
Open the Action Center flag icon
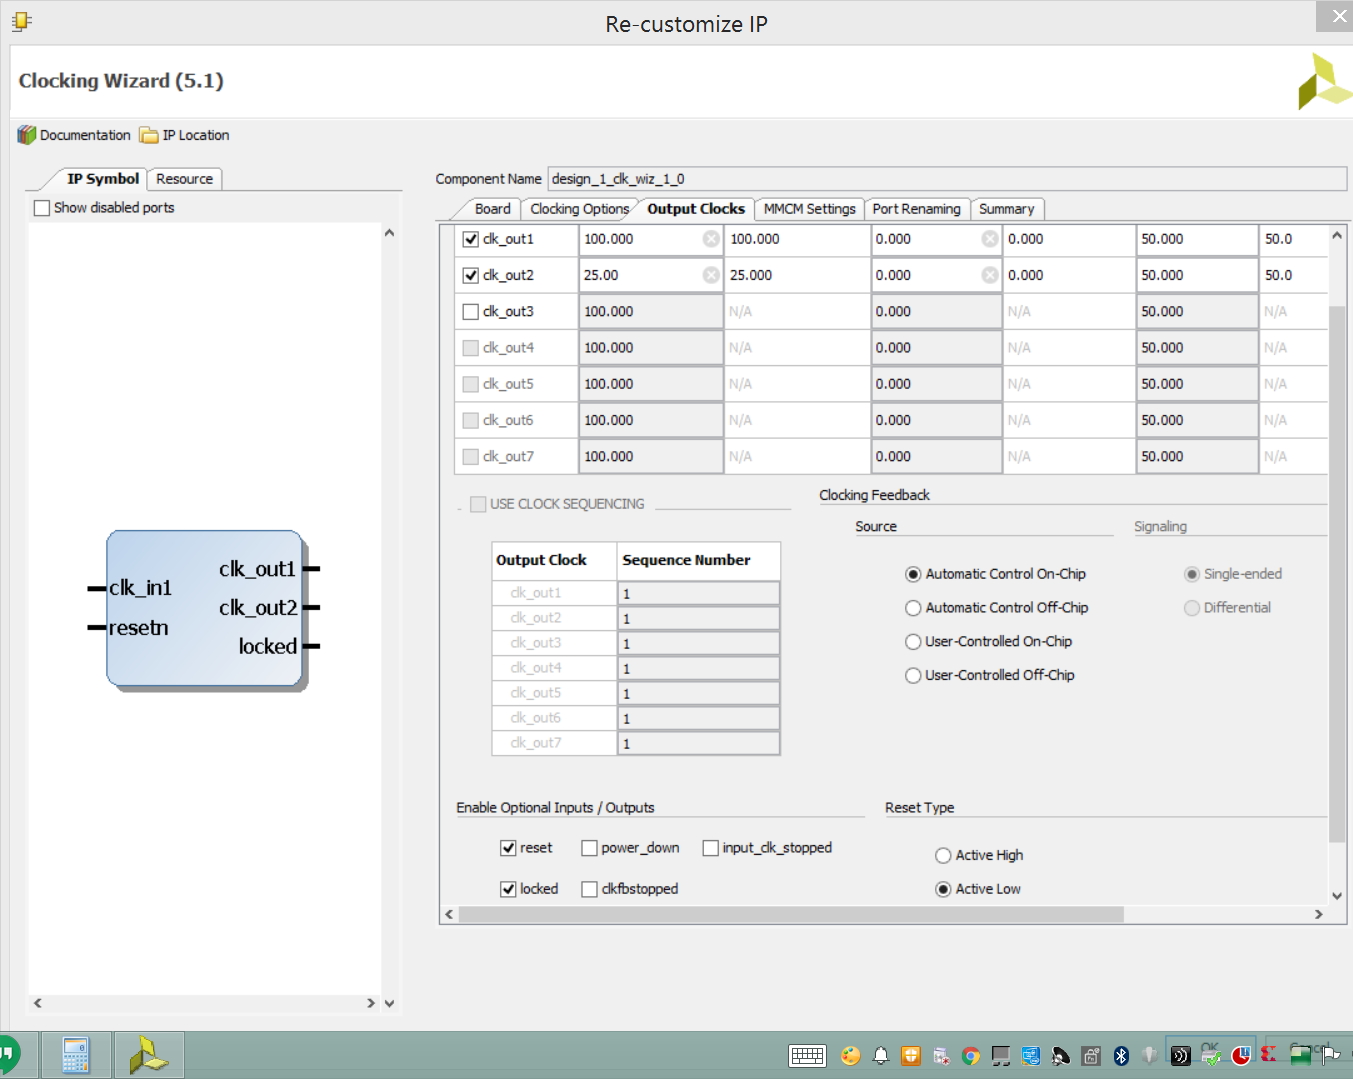pos(1331,1054)
